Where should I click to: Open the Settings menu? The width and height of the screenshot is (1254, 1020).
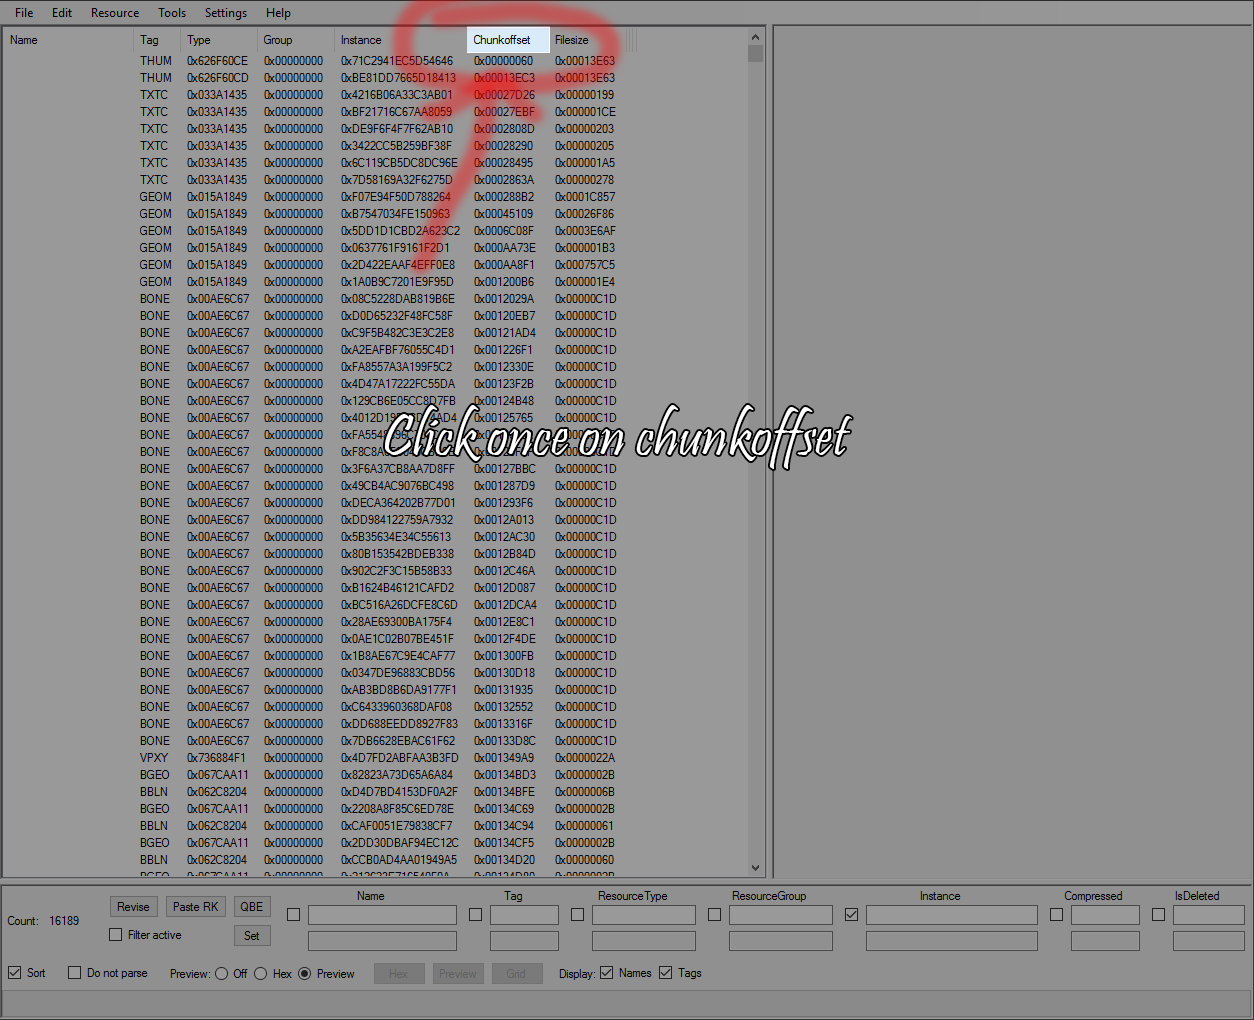(226, 13)
